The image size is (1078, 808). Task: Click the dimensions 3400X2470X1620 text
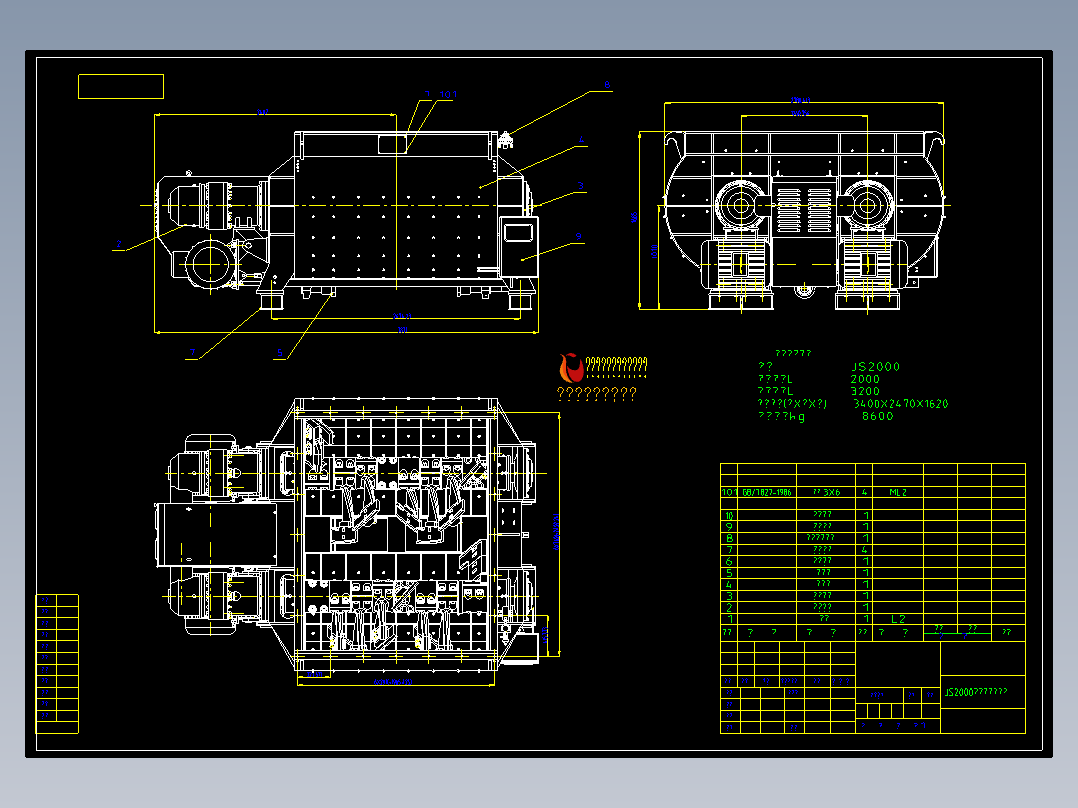(901, 404)
